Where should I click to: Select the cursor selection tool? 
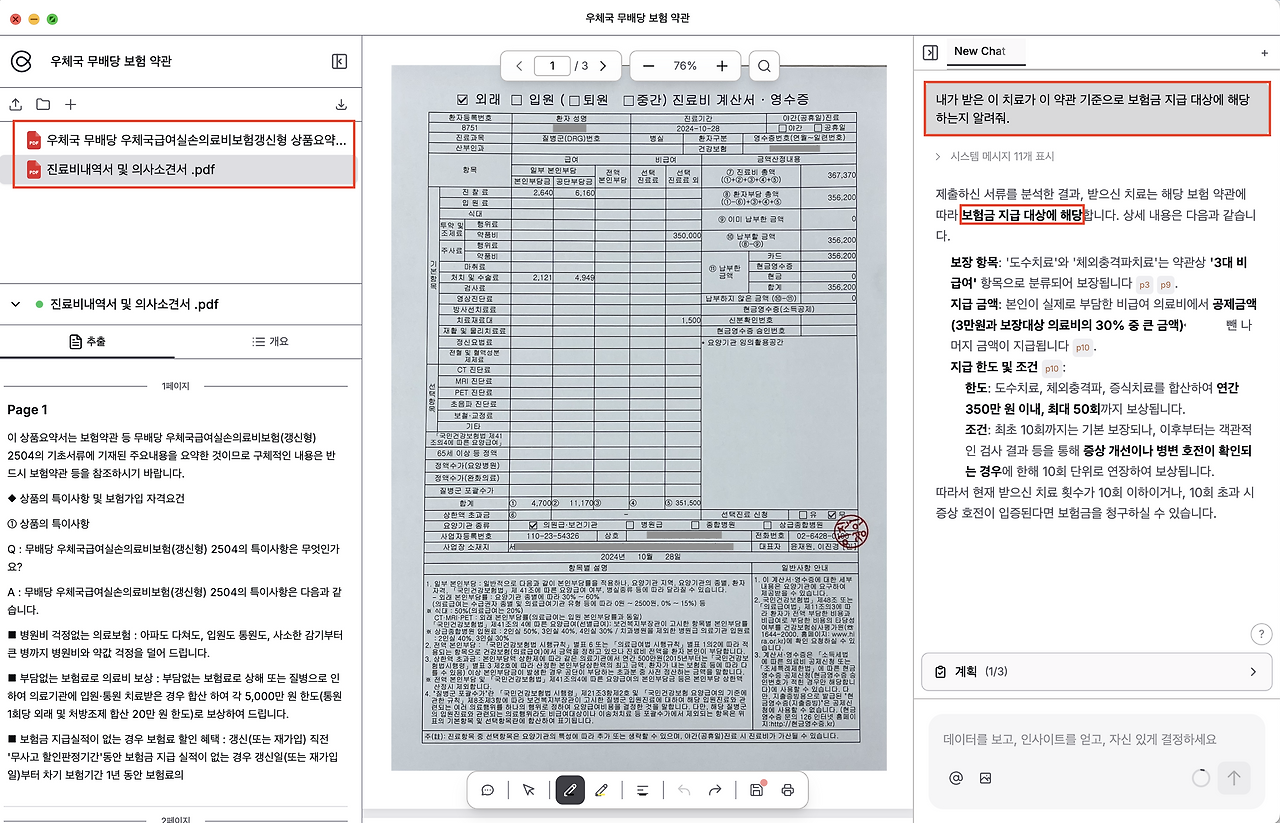click(x=528, y=790)
